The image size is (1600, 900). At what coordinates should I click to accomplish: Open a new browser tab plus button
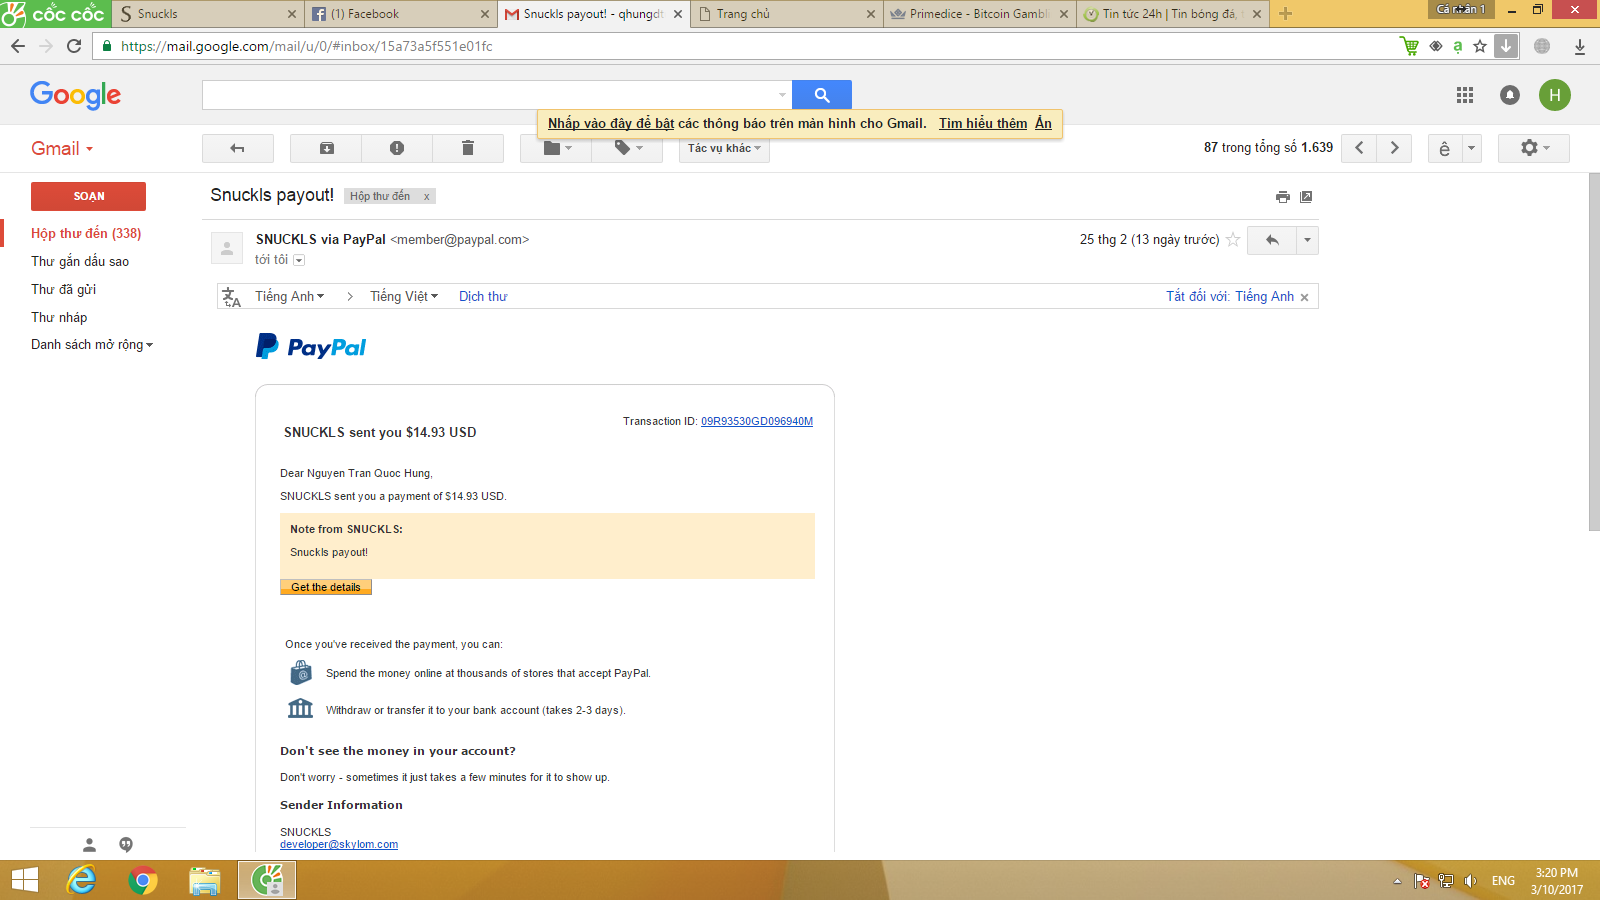[1286, 14]
